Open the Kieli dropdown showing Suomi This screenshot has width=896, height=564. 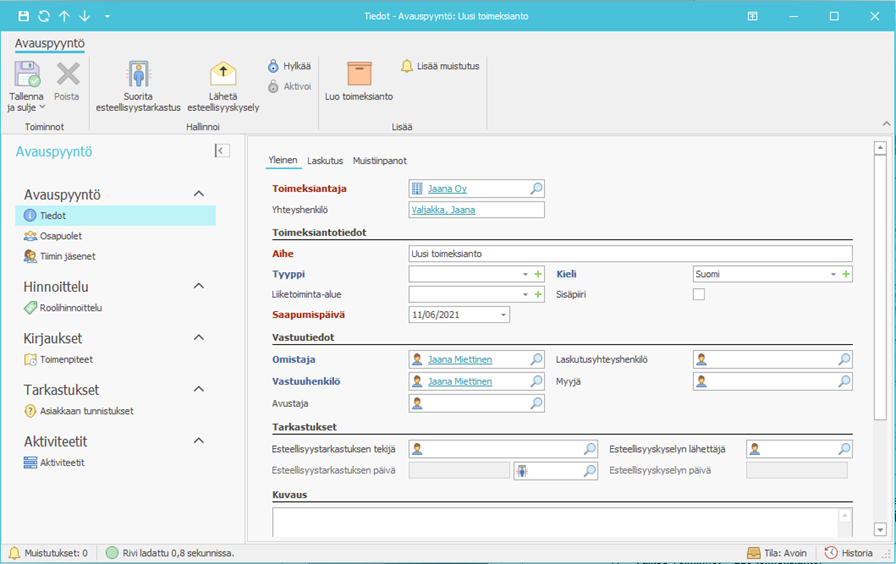[833, 274]
